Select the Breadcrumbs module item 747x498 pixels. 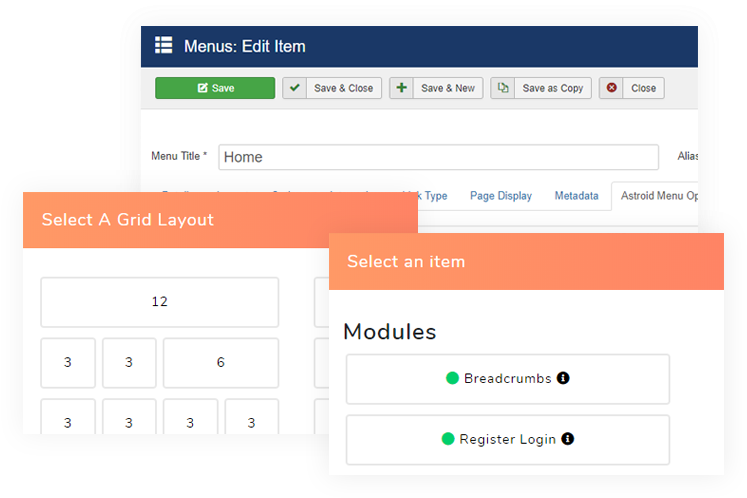coord(508,379)
